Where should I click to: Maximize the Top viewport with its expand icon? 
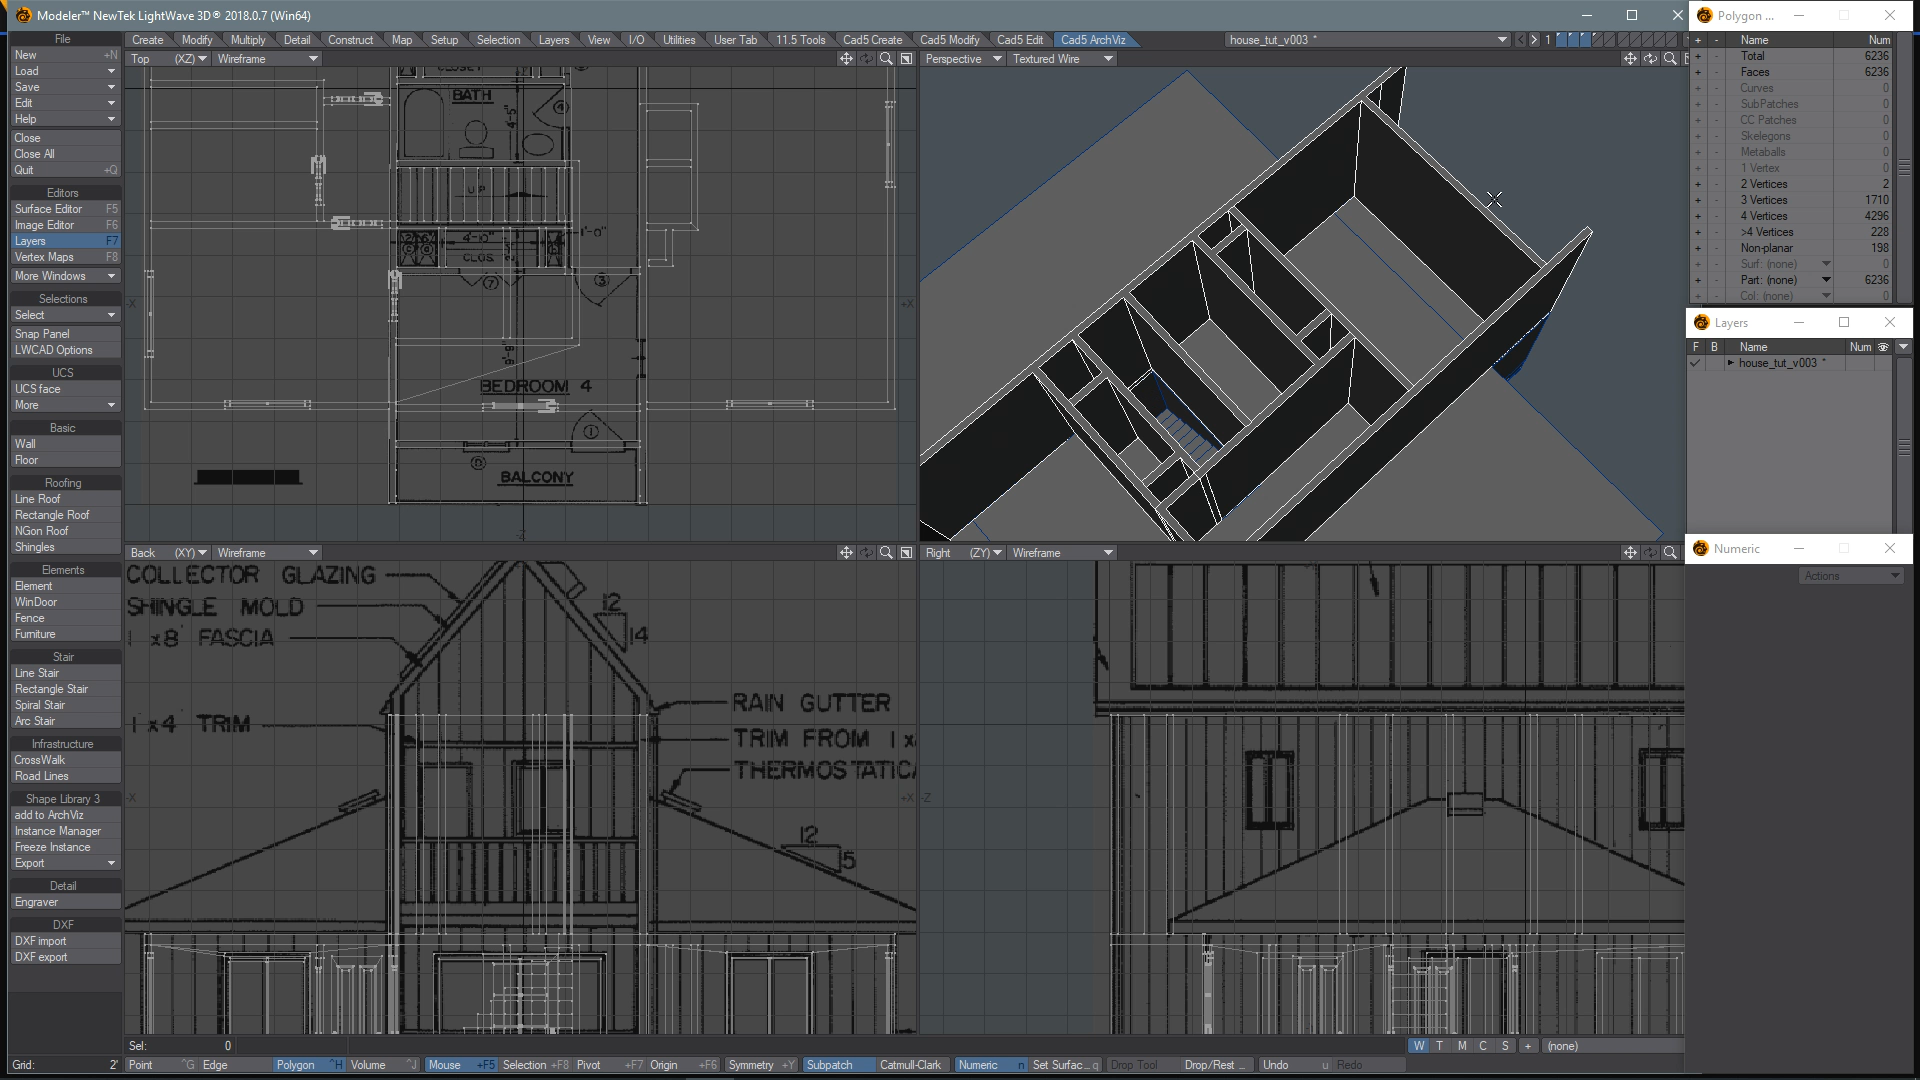[906, 59]
